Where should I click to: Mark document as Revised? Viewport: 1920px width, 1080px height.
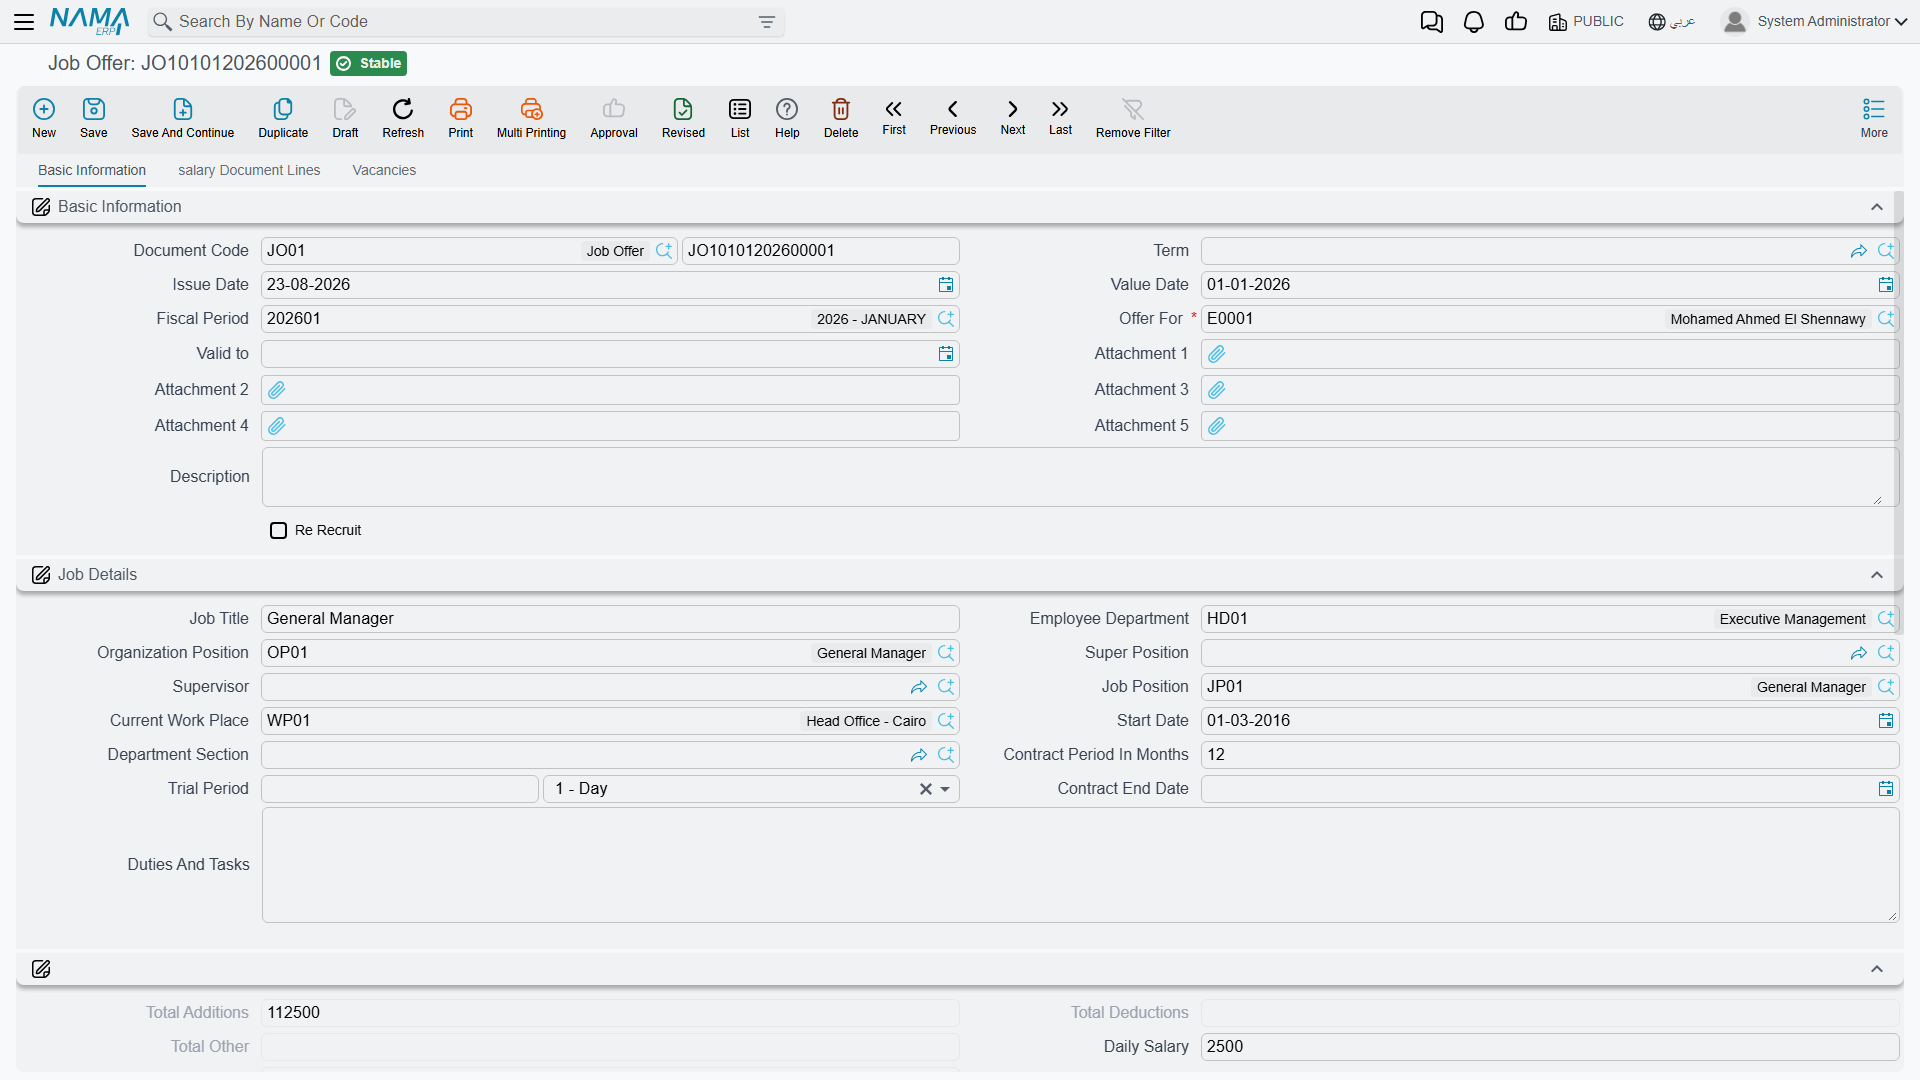[x=683, y=118]
